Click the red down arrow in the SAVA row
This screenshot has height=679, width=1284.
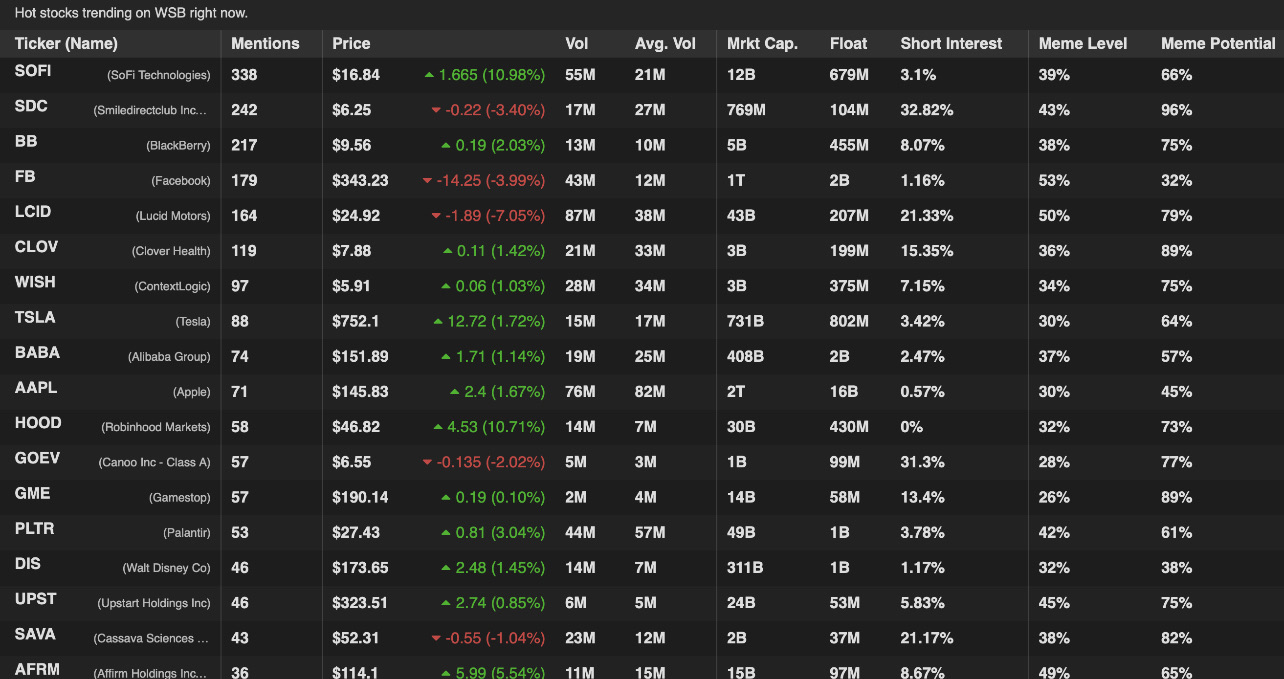(x=436, y=638)
